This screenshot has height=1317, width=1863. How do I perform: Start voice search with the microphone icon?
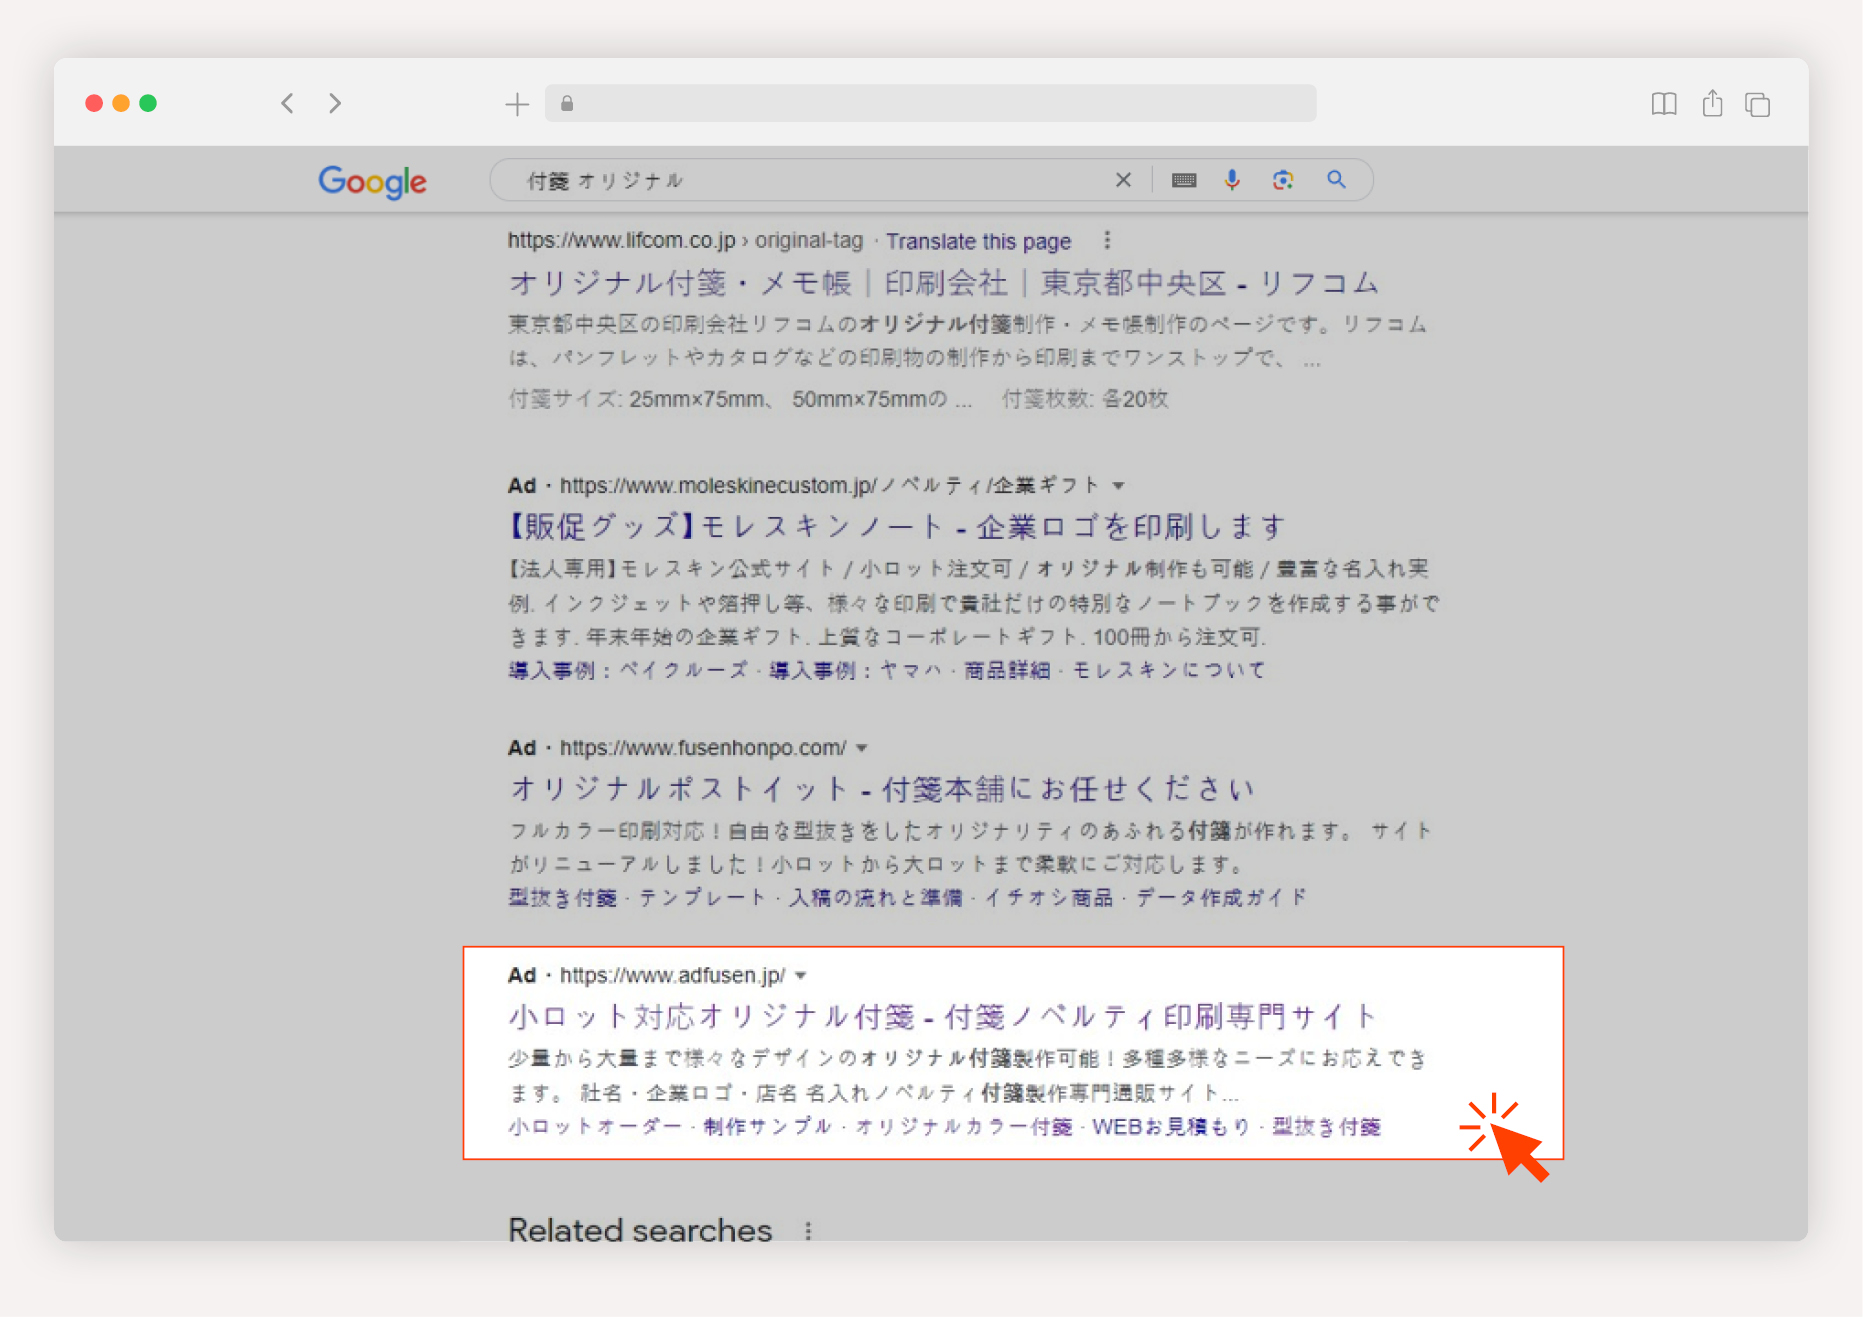(1232, 179)
